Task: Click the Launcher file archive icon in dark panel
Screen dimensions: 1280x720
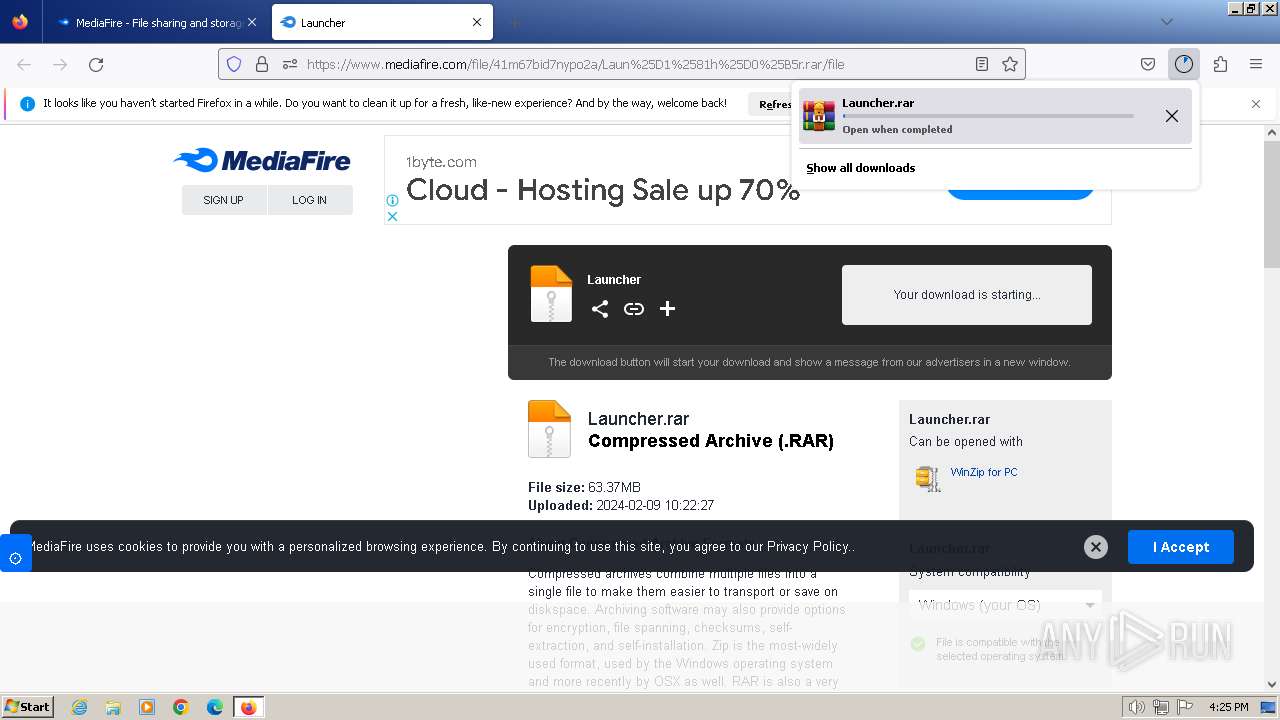Action: tap(551, 294)
